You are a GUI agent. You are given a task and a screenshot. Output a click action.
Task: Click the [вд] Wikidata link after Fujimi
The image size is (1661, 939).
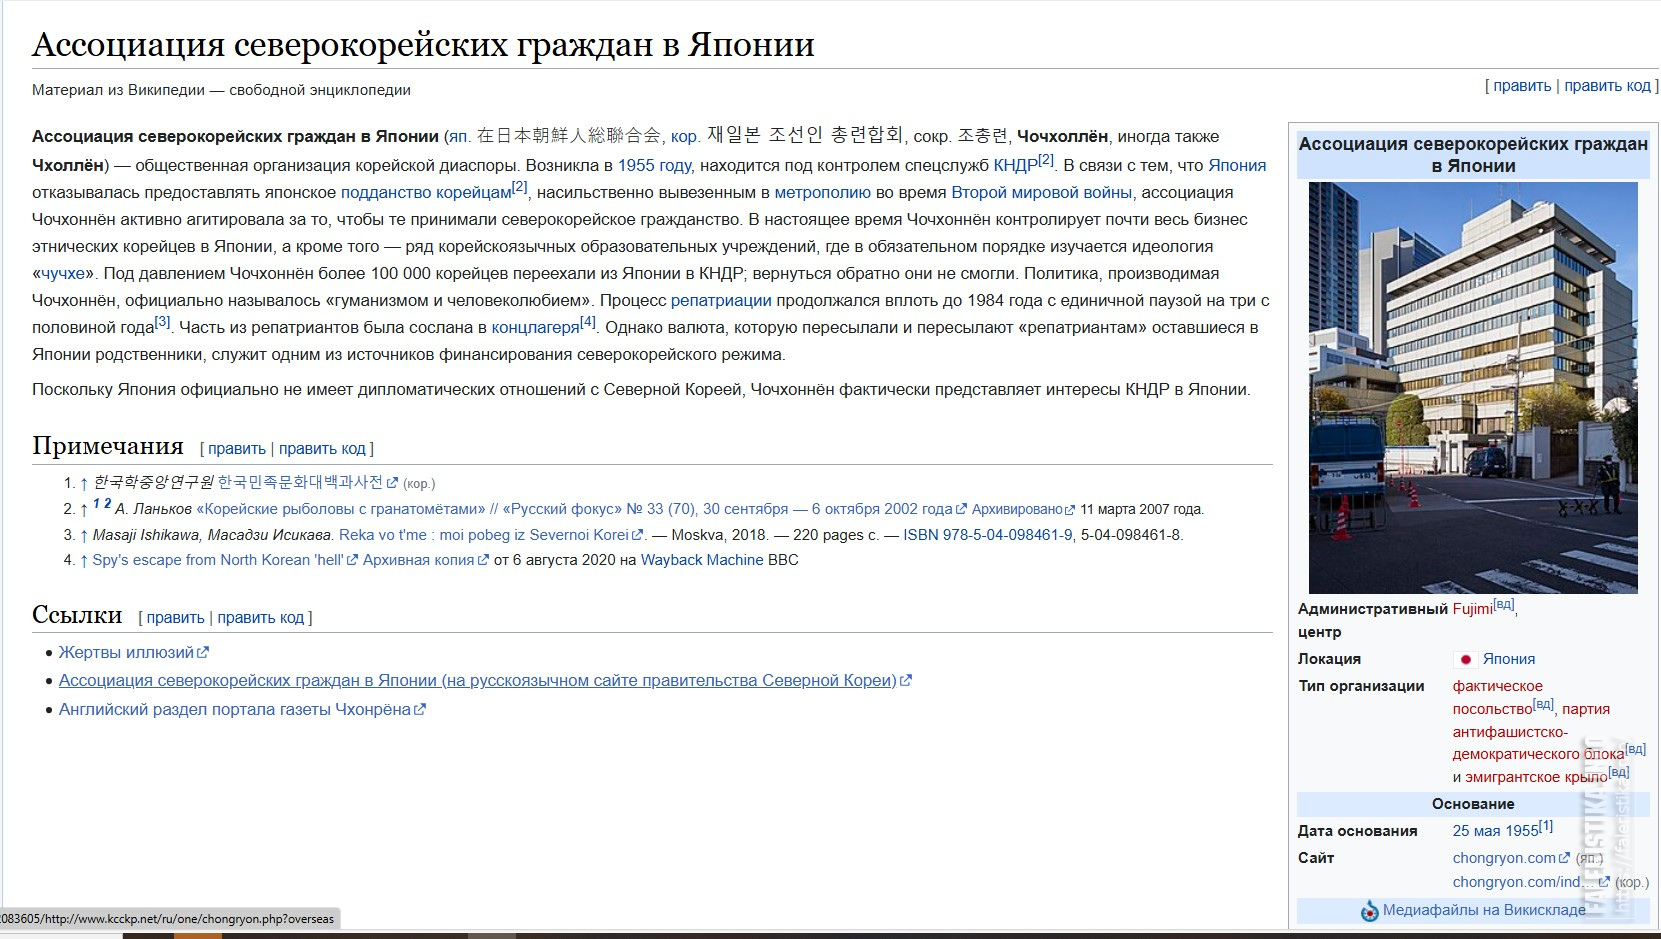coord(1503,604)
